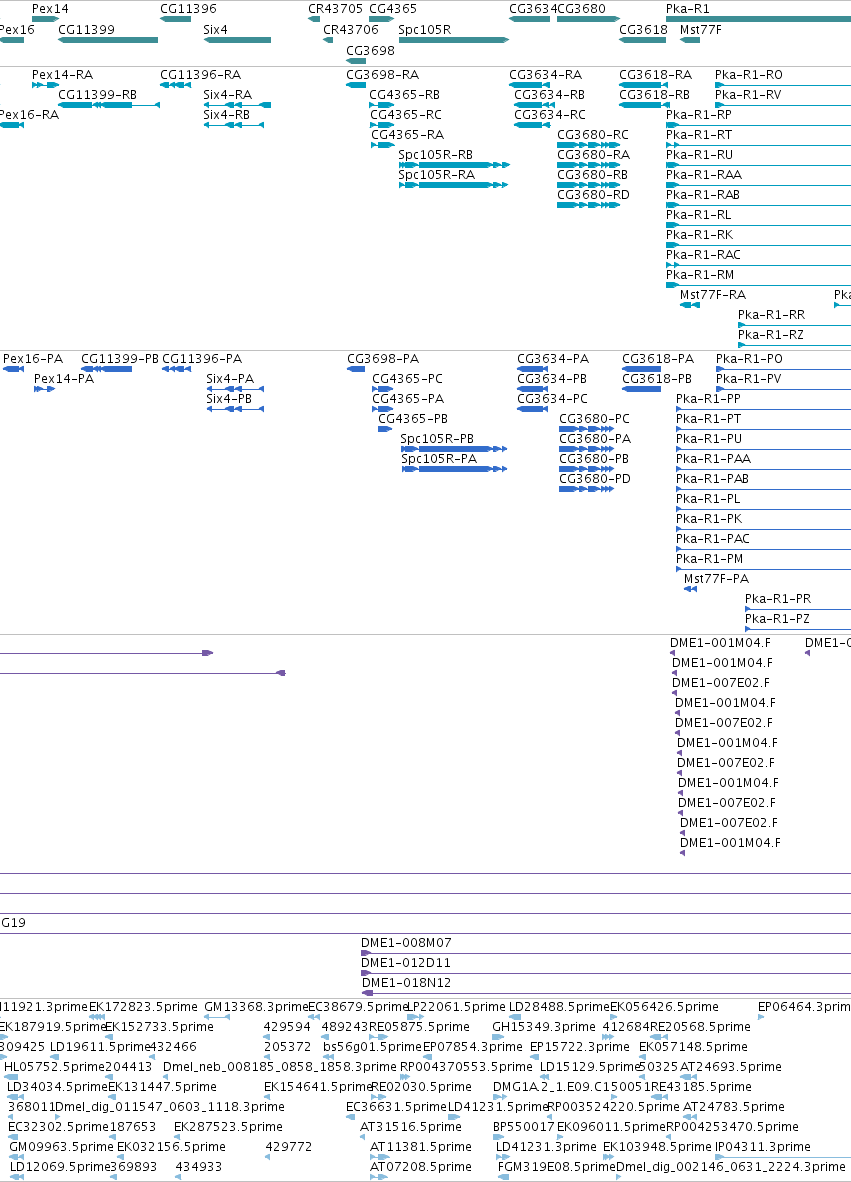Click EST label "AT07208.5prime"
Viewport: 851px width, 1182px height.
coord(421,1167)
